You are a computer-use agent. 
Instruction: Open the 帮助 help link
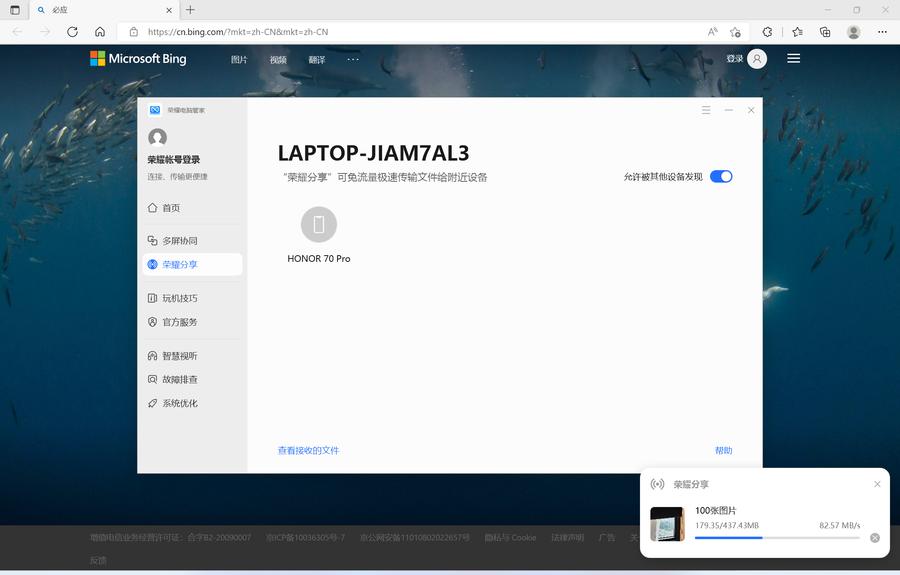[723, 450]
